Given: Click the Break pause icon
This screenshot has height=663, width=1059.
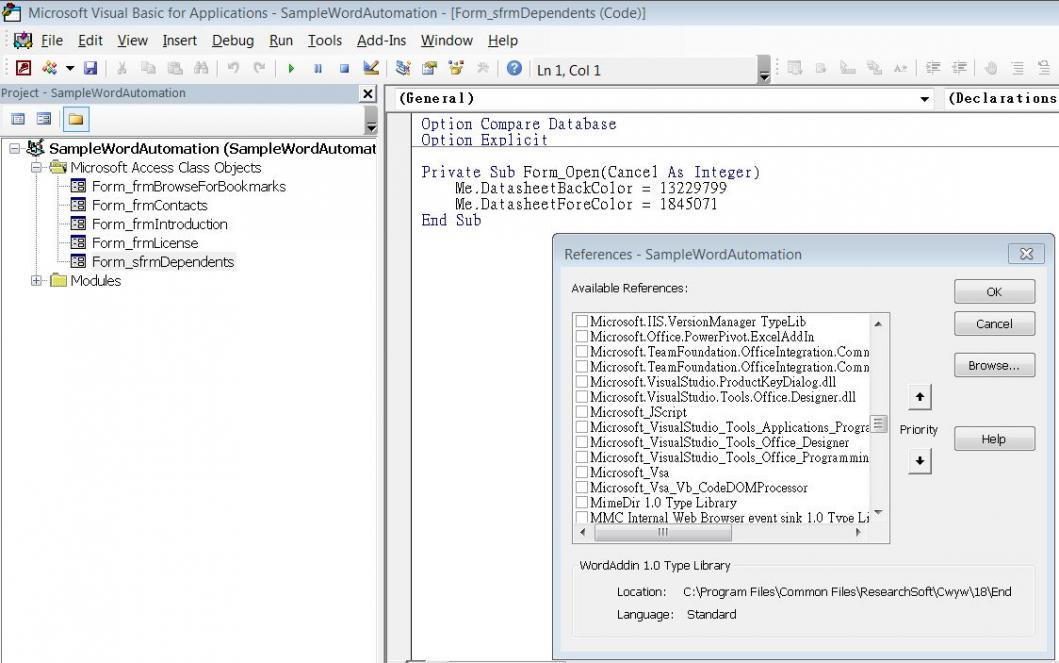Looking at the screenshot, I should coord(317,68).
